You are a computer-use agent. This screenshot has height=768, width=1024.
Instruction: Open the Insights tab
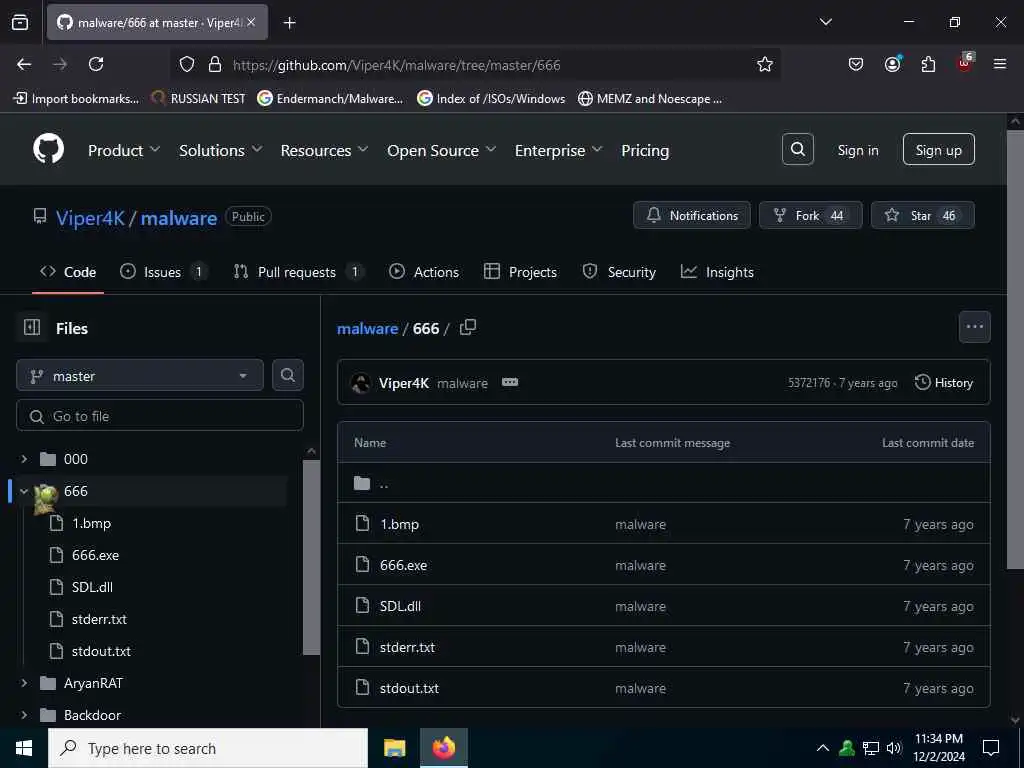717,272
